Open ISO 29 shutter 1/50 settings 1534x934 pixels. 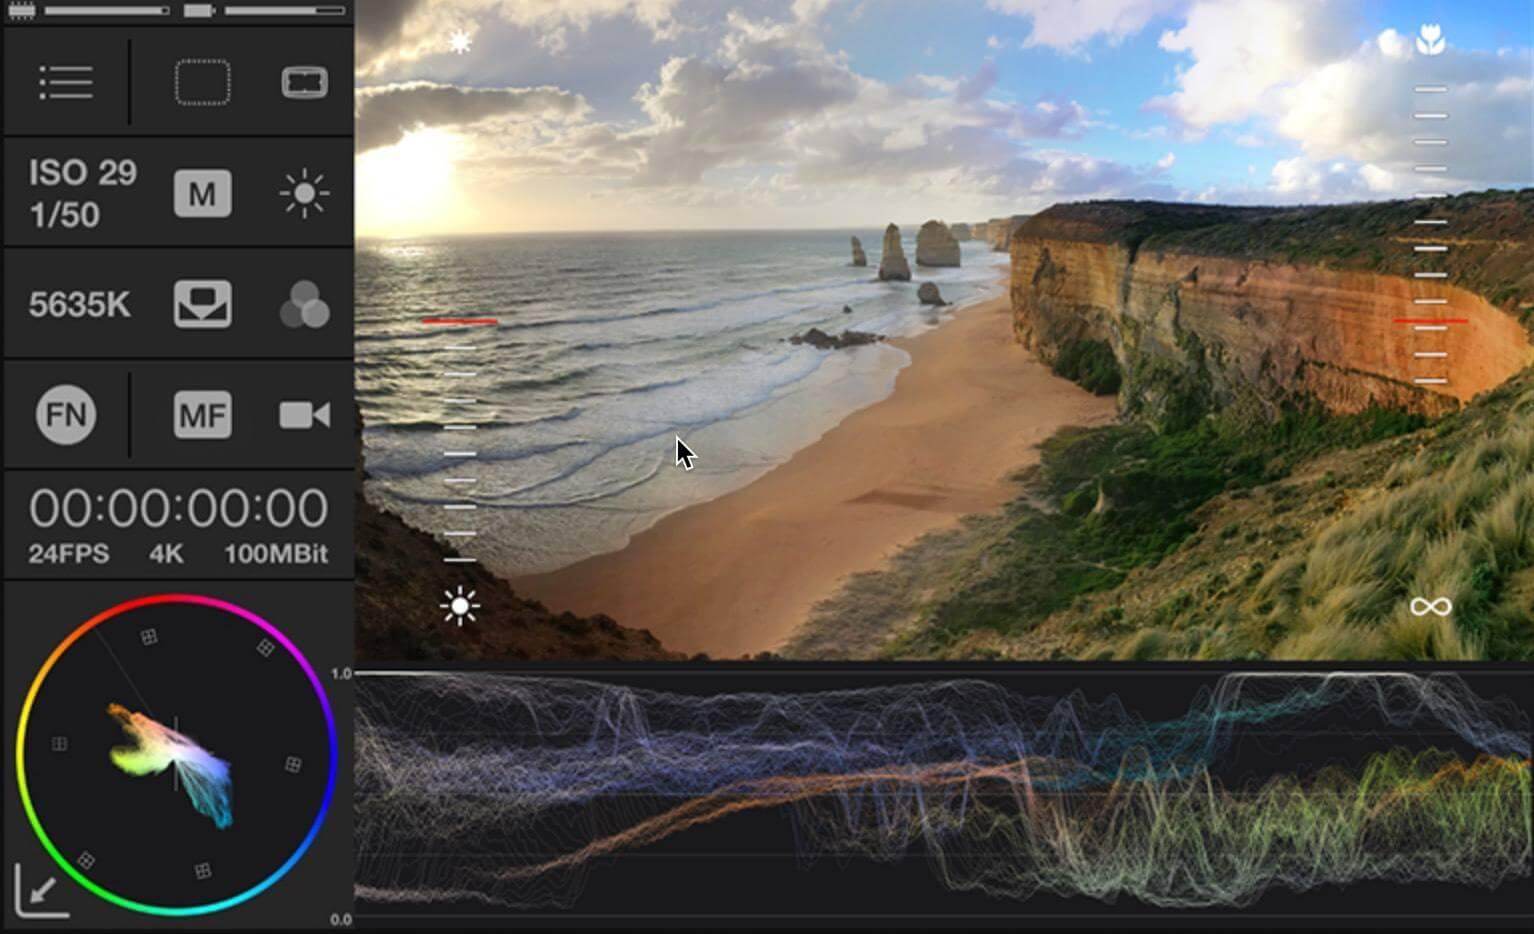coord(82,193)
